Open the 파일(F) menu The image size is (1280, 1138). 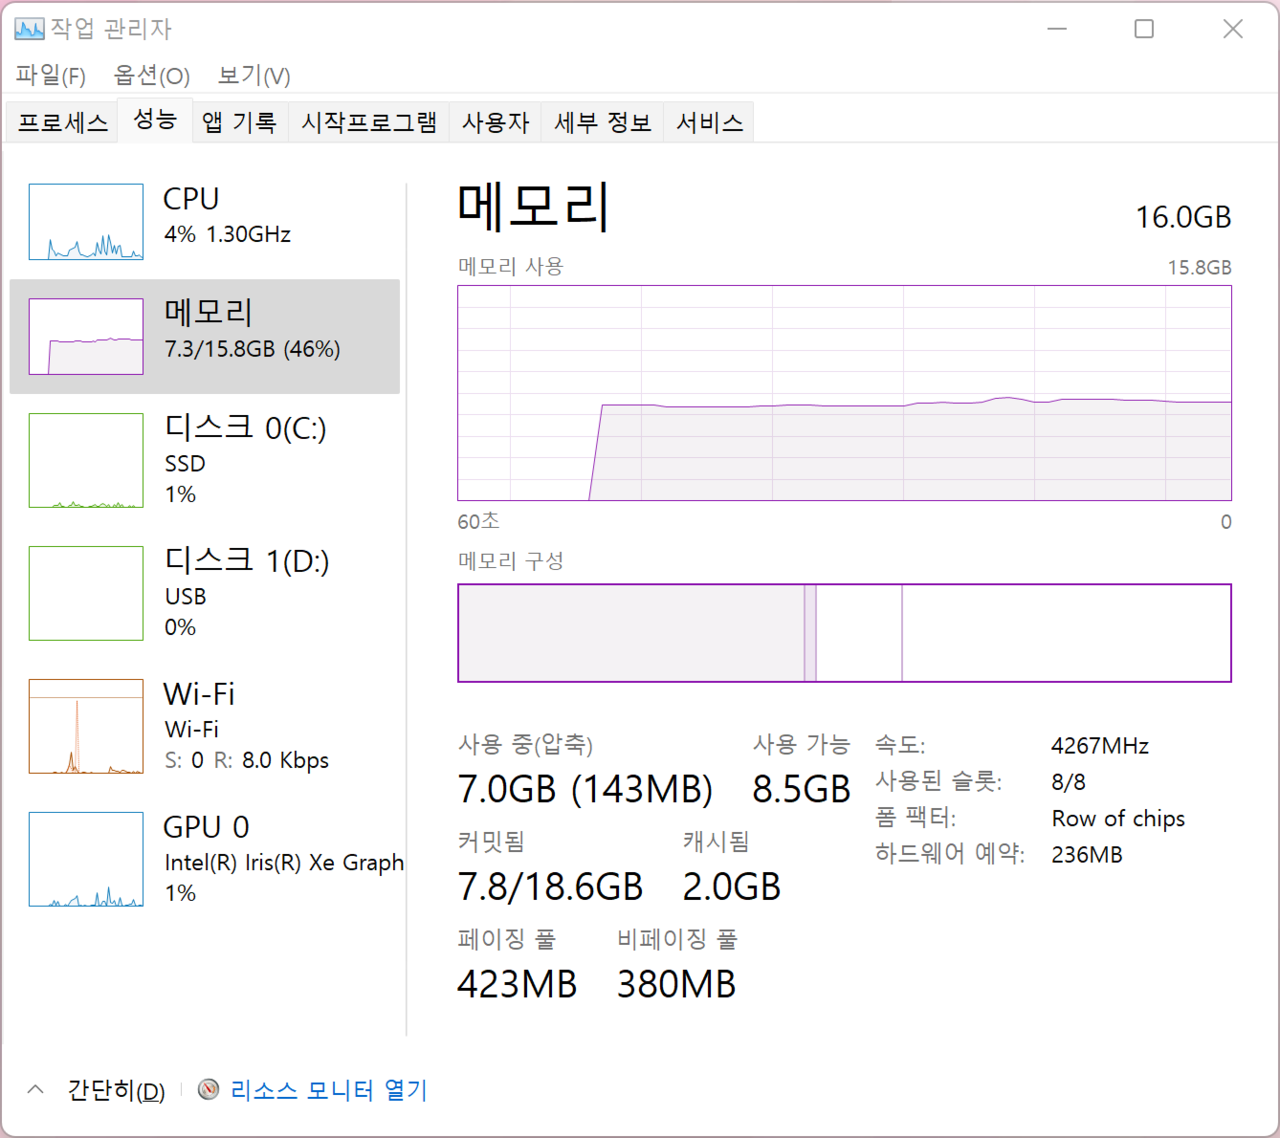pos(50,76)
